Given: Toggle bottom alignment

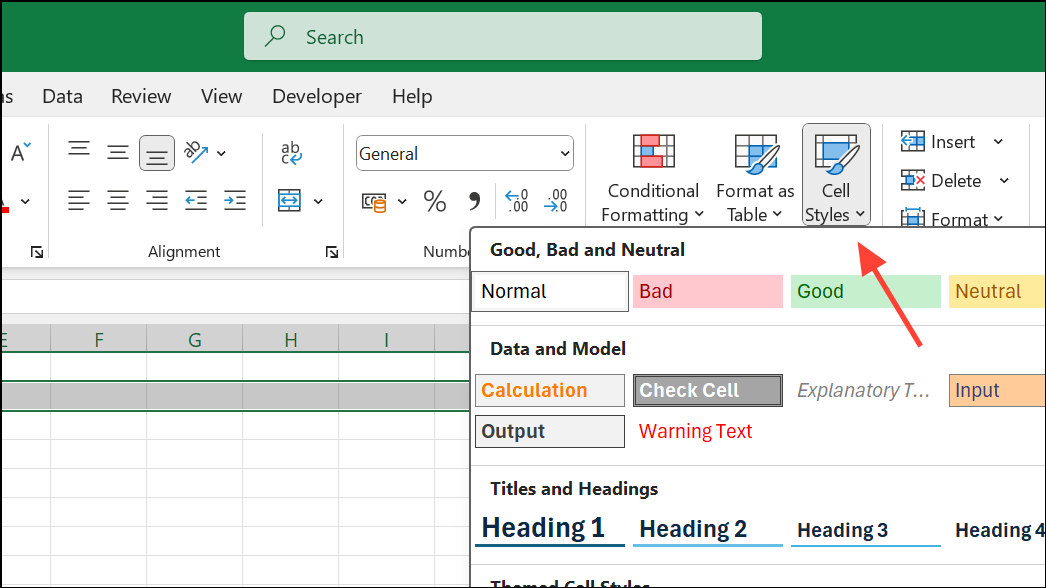Looking at the screenshot, I should pos(157,151).
